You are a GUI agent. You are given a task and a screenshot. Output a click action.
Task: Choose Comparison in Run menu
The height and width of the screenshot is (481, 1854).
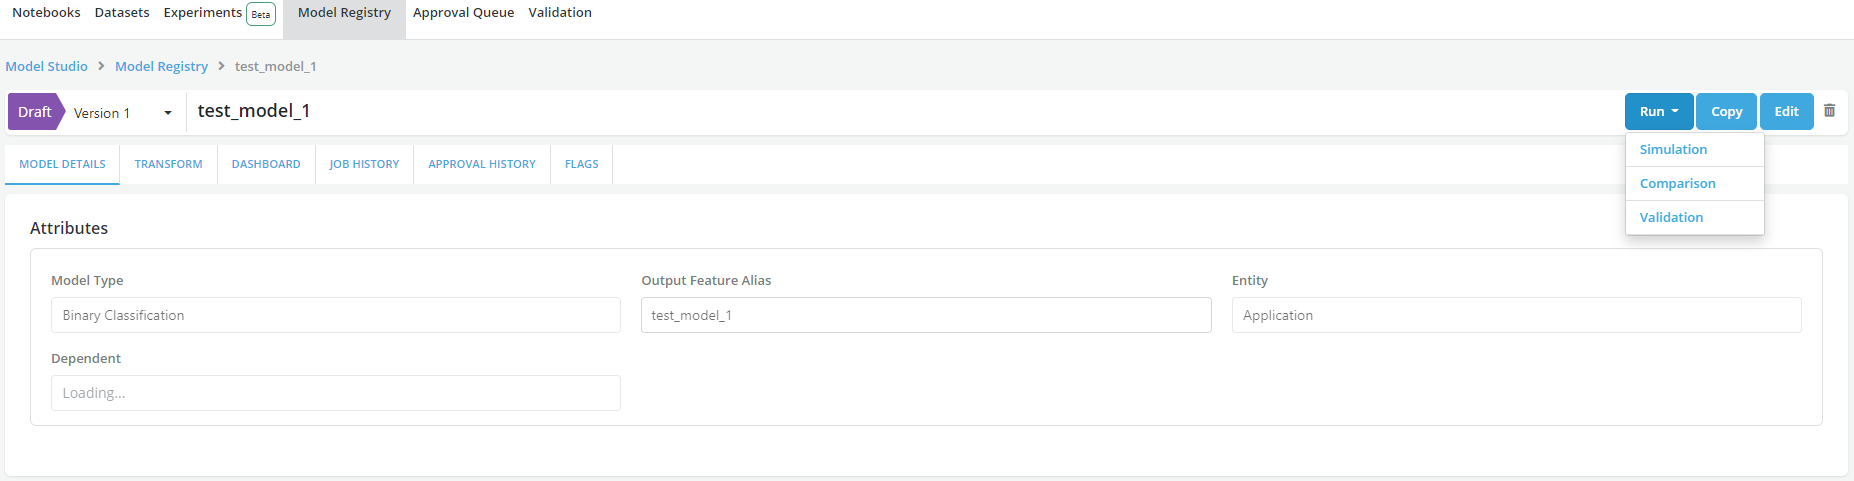point(1677,184)
